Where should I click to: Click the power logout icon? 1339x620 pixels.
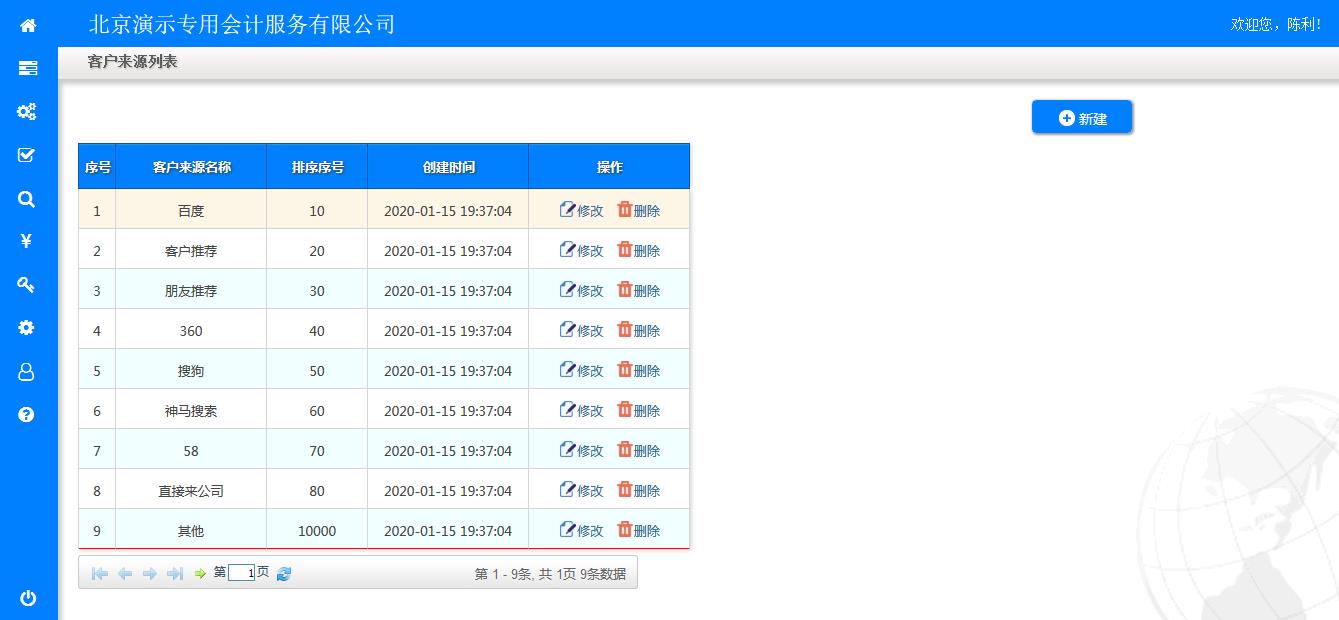[x=28, y=598]
